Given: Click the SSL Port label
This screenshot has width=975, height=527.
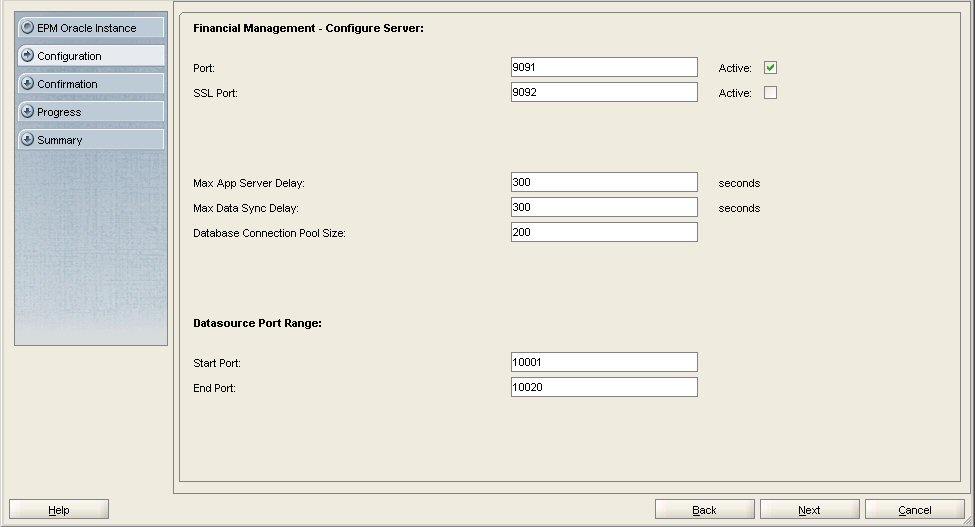Looking at the screenshot, I should pos(215,93).
